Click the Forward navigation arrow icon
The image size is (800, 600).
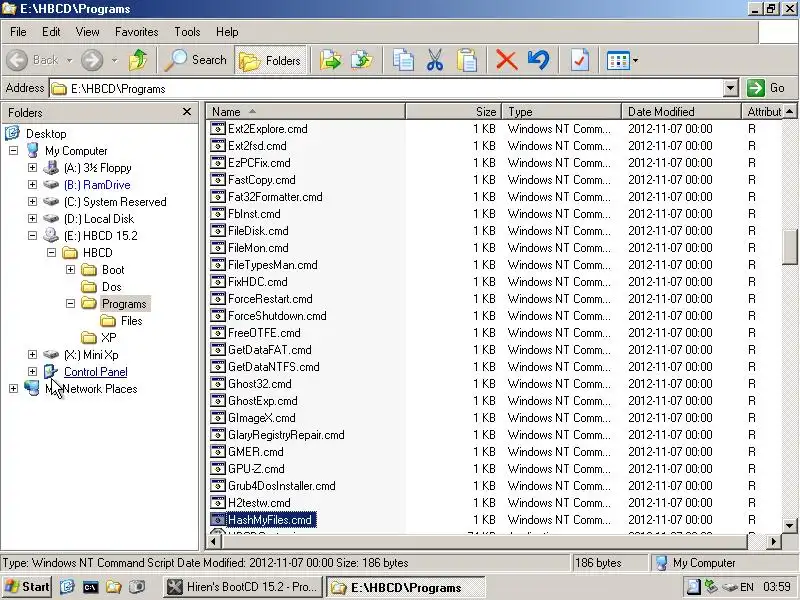tap(92, 60)
